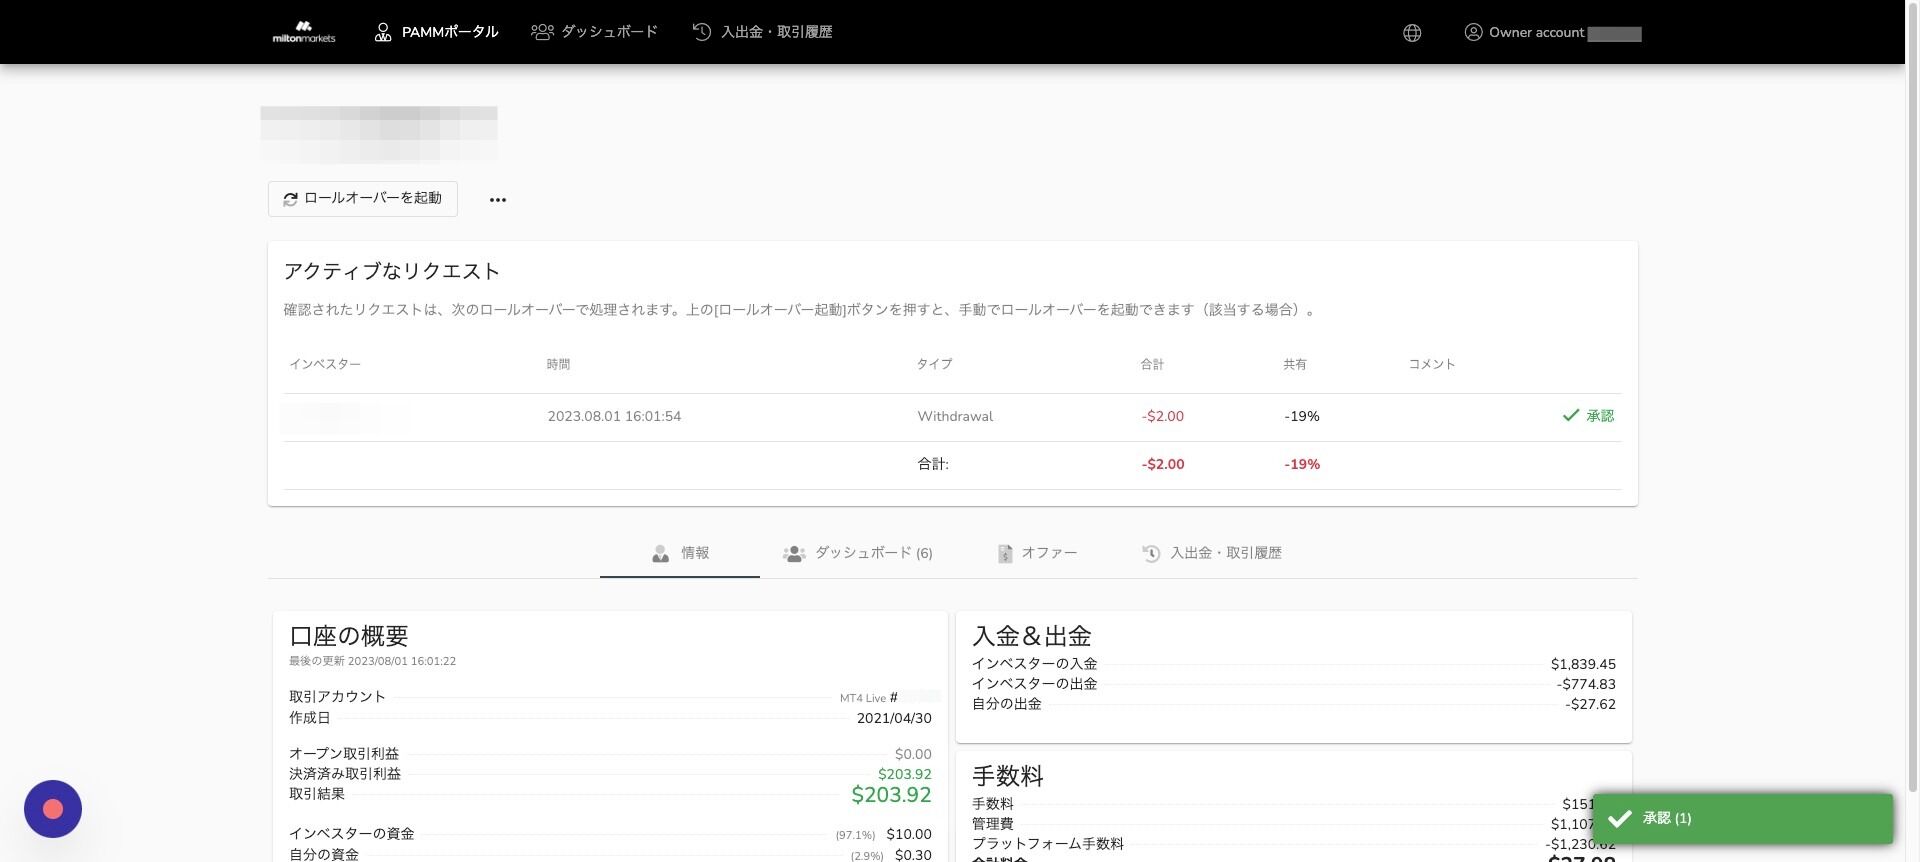Click the checkmark icon beside 承認

tap(1571, 415)
